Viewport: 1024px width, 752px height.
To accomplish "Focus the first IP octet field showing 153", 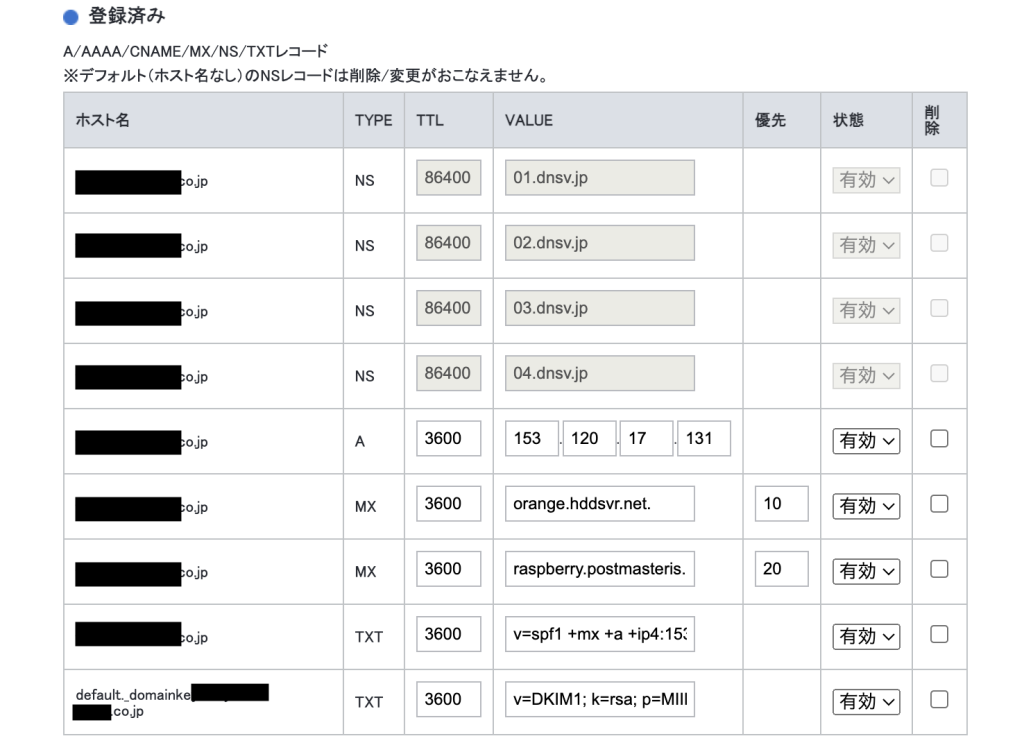I will (x=531, y=439).
